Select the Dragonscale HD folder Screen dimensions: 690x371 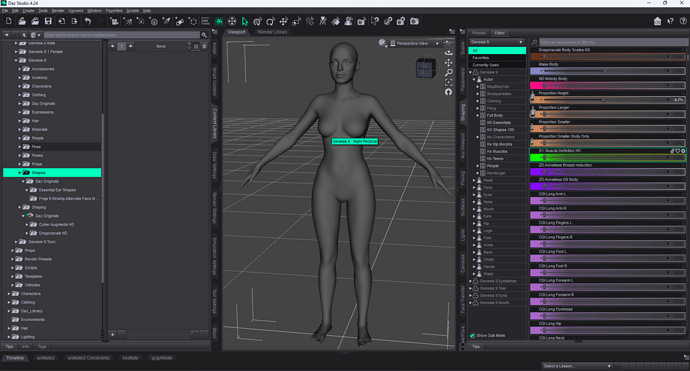53,233
